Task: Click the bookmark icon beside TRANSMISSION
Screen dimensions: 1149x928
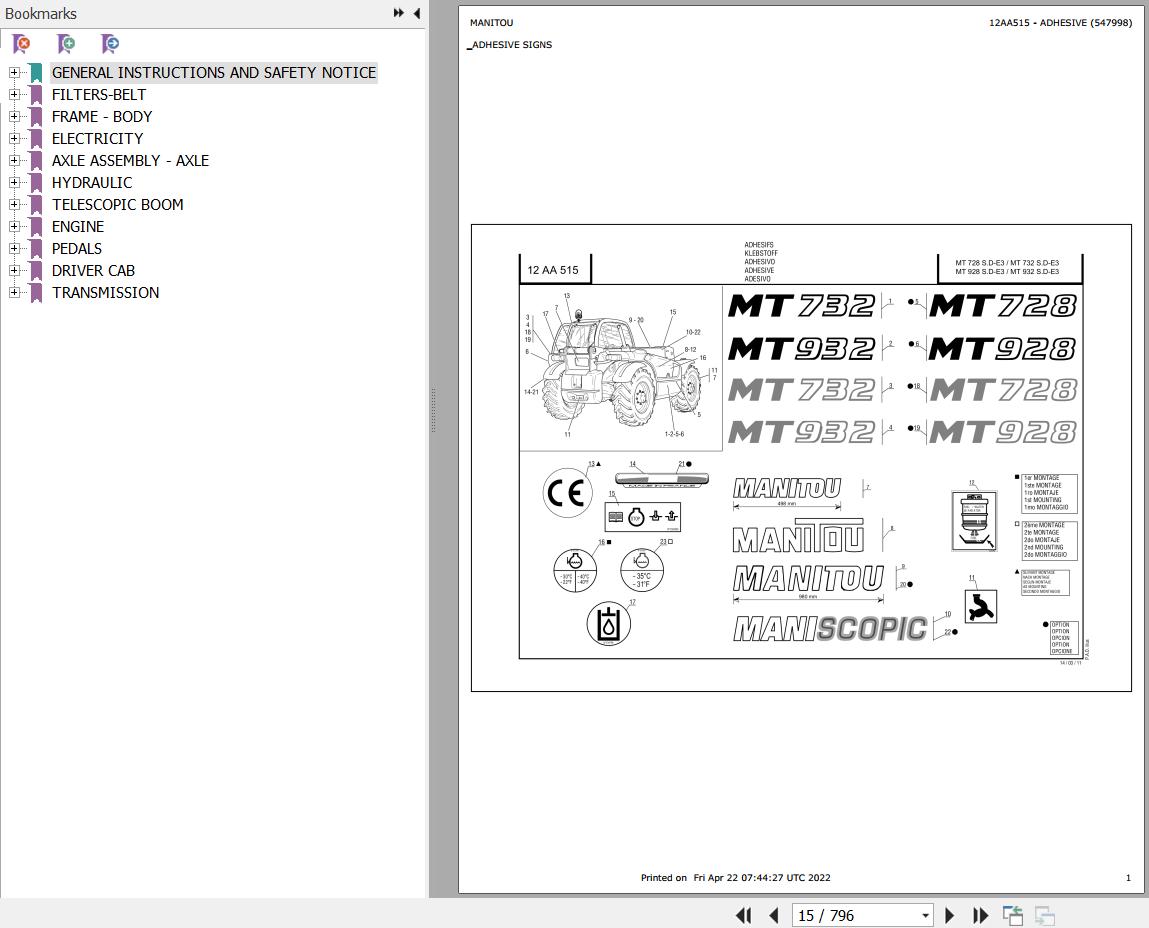Action: point(36,292)
